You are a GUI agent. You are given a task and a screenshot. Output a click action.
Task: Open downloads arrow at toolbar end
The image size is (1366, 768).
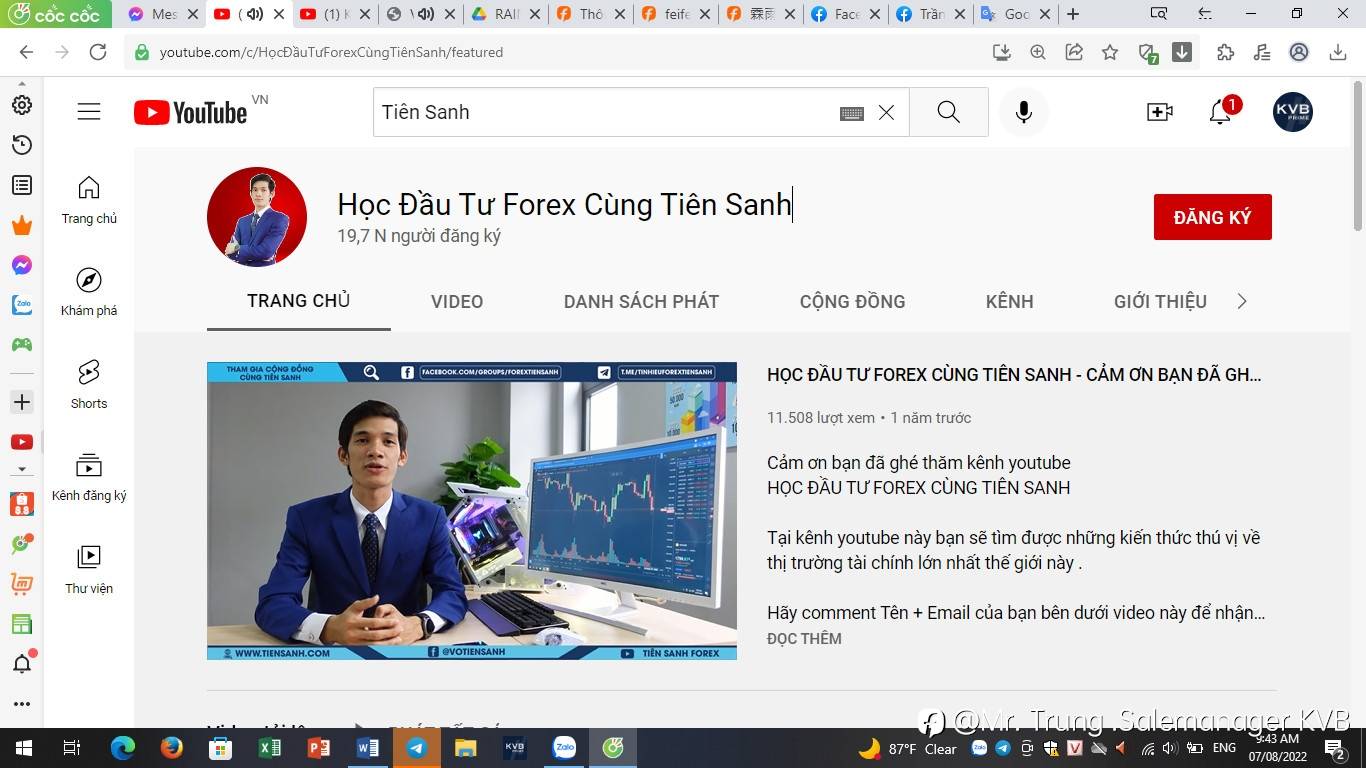click(1339, 52)
